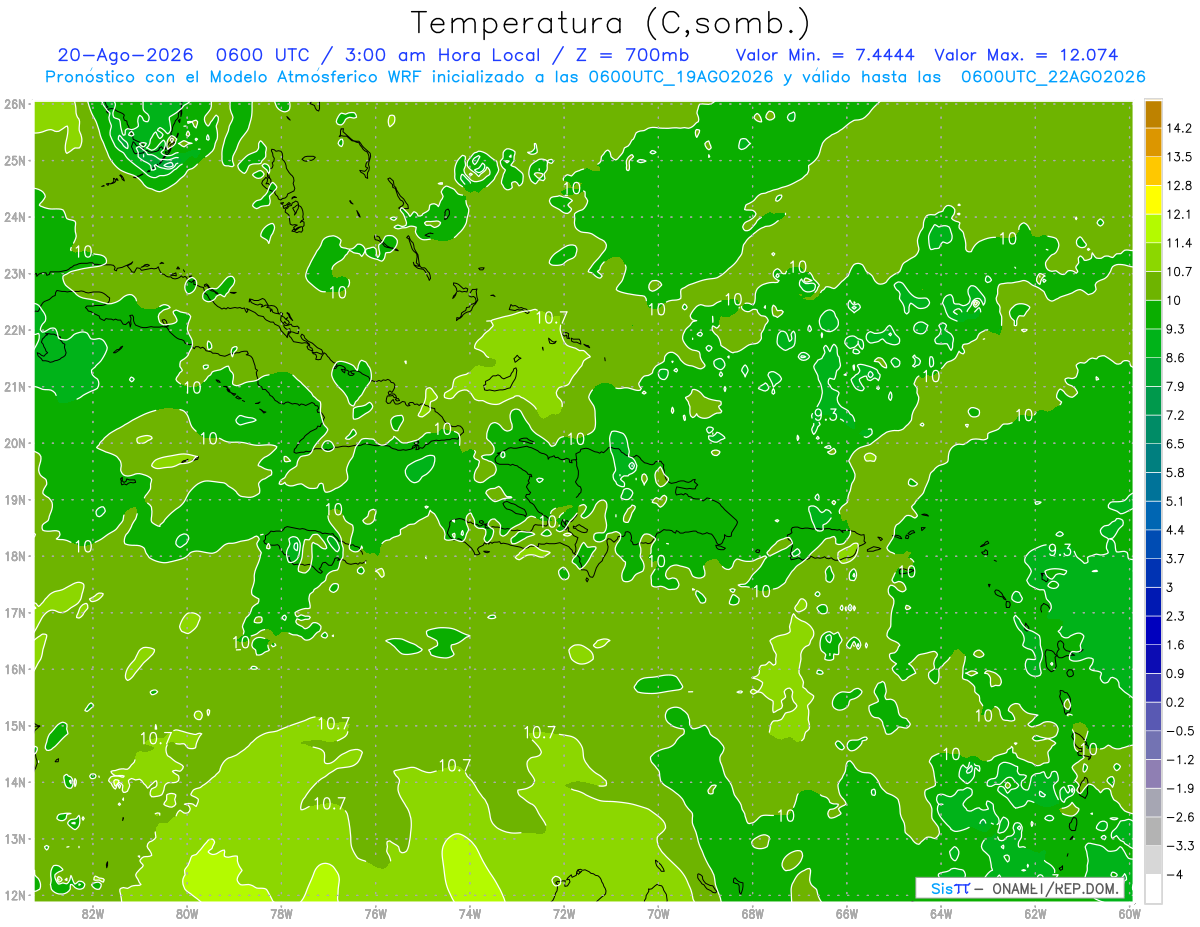
Task: Click the title 'Temperatura (C,somb.)'
Action: [611, 23]
